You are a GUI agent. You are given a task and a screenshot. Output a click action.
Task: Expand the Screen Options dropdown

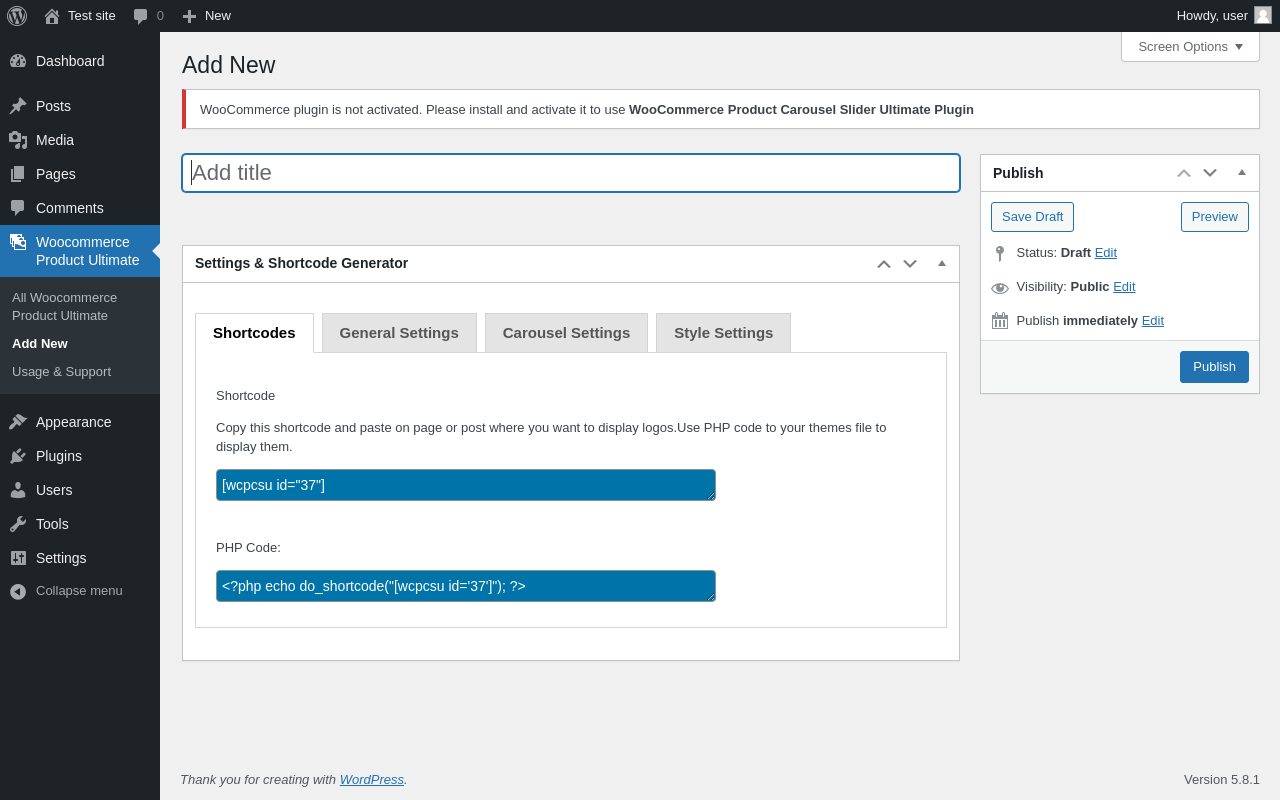[1190, 47]
